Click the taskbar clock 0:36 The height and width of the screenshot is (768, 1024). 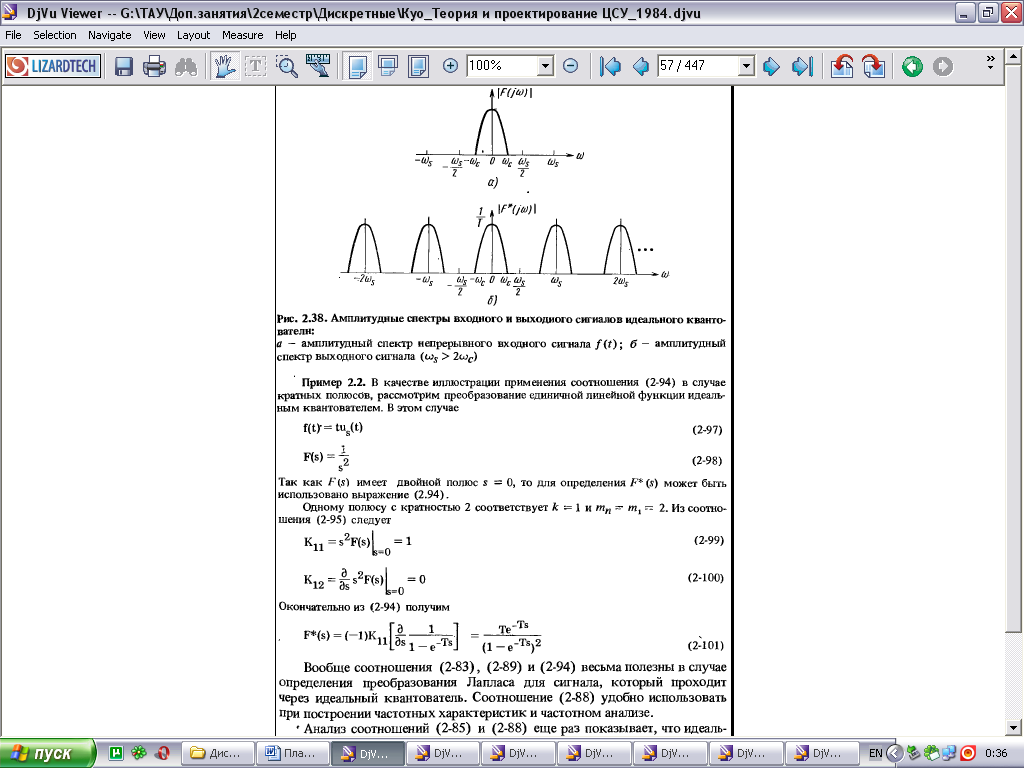[996, 754]
